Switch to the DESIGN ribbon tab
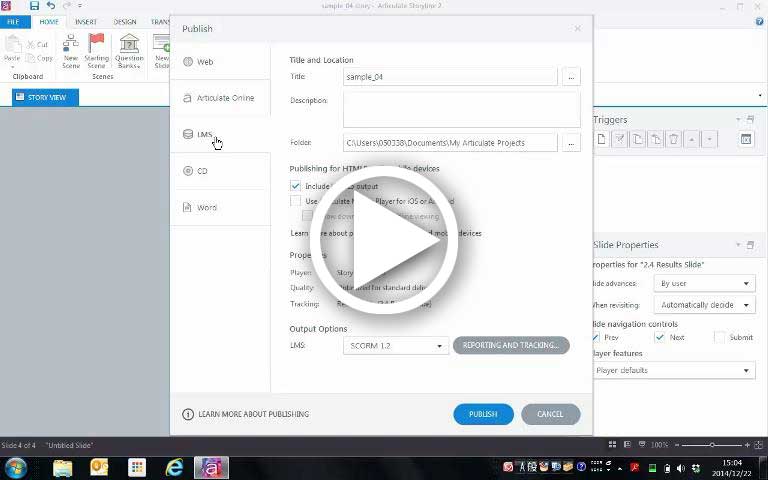 click(125, 22)
